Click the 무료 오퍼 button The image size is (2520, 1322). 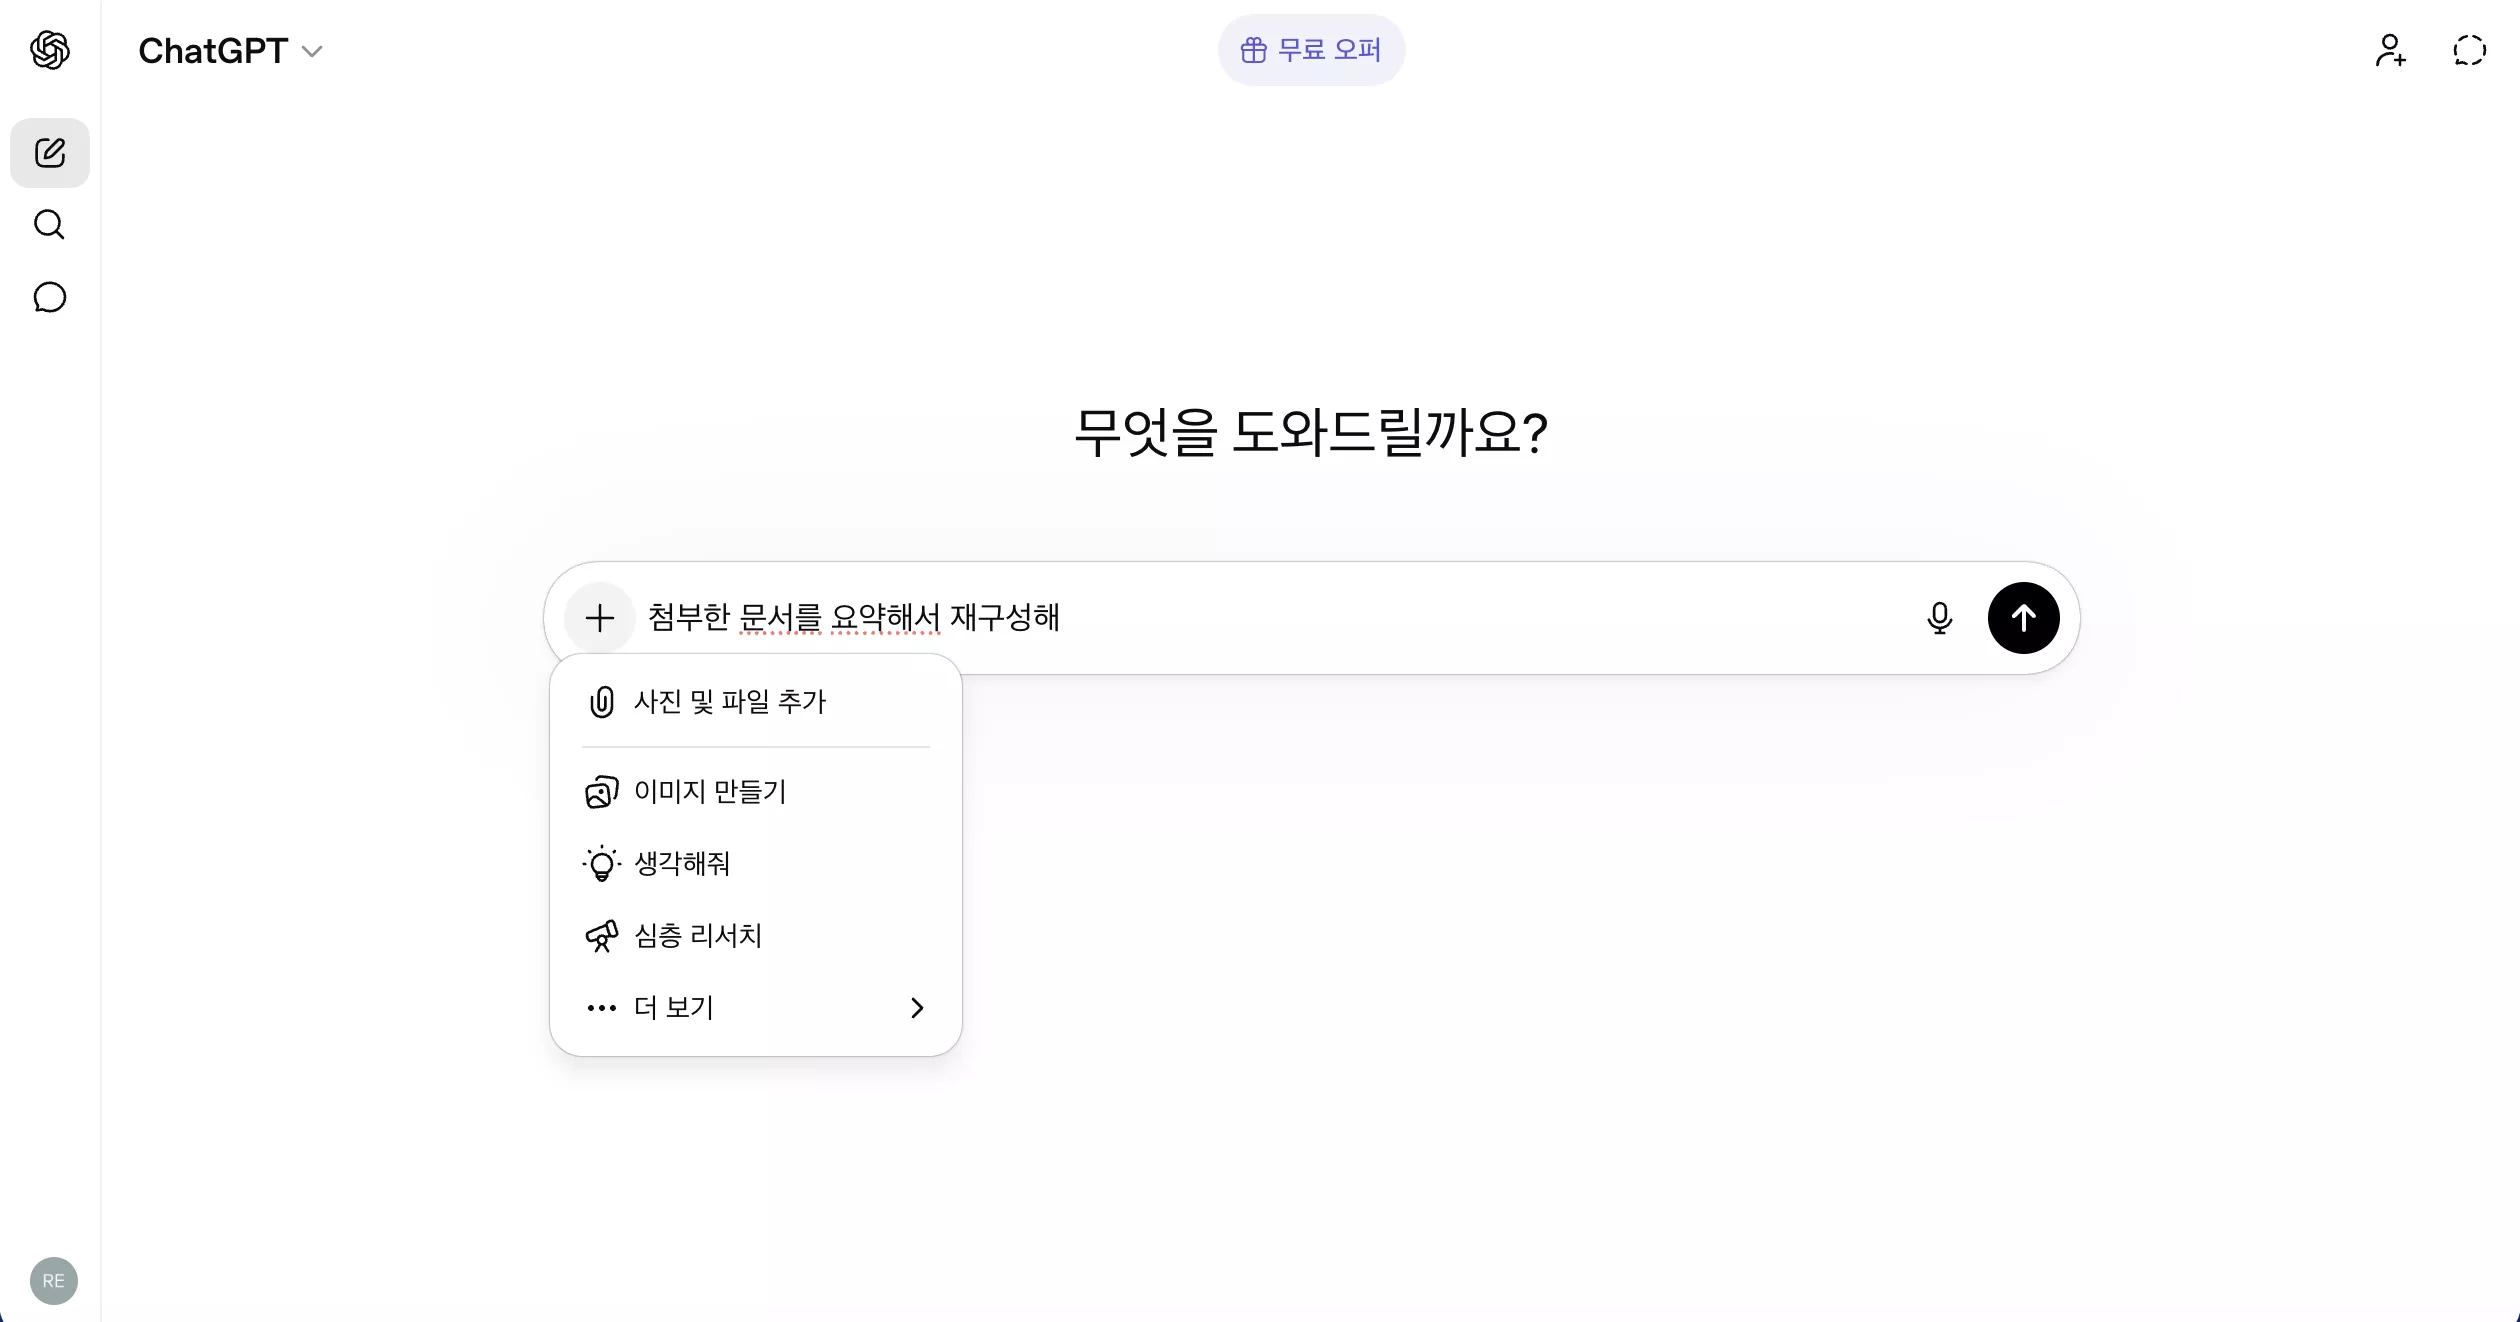pyautogui.click(x=1311, y=50)
